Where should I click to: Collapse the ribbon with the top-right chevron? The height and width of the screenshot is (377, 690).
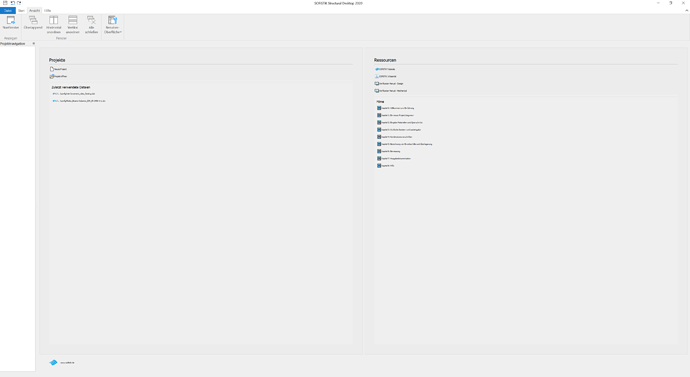[686, 11]
